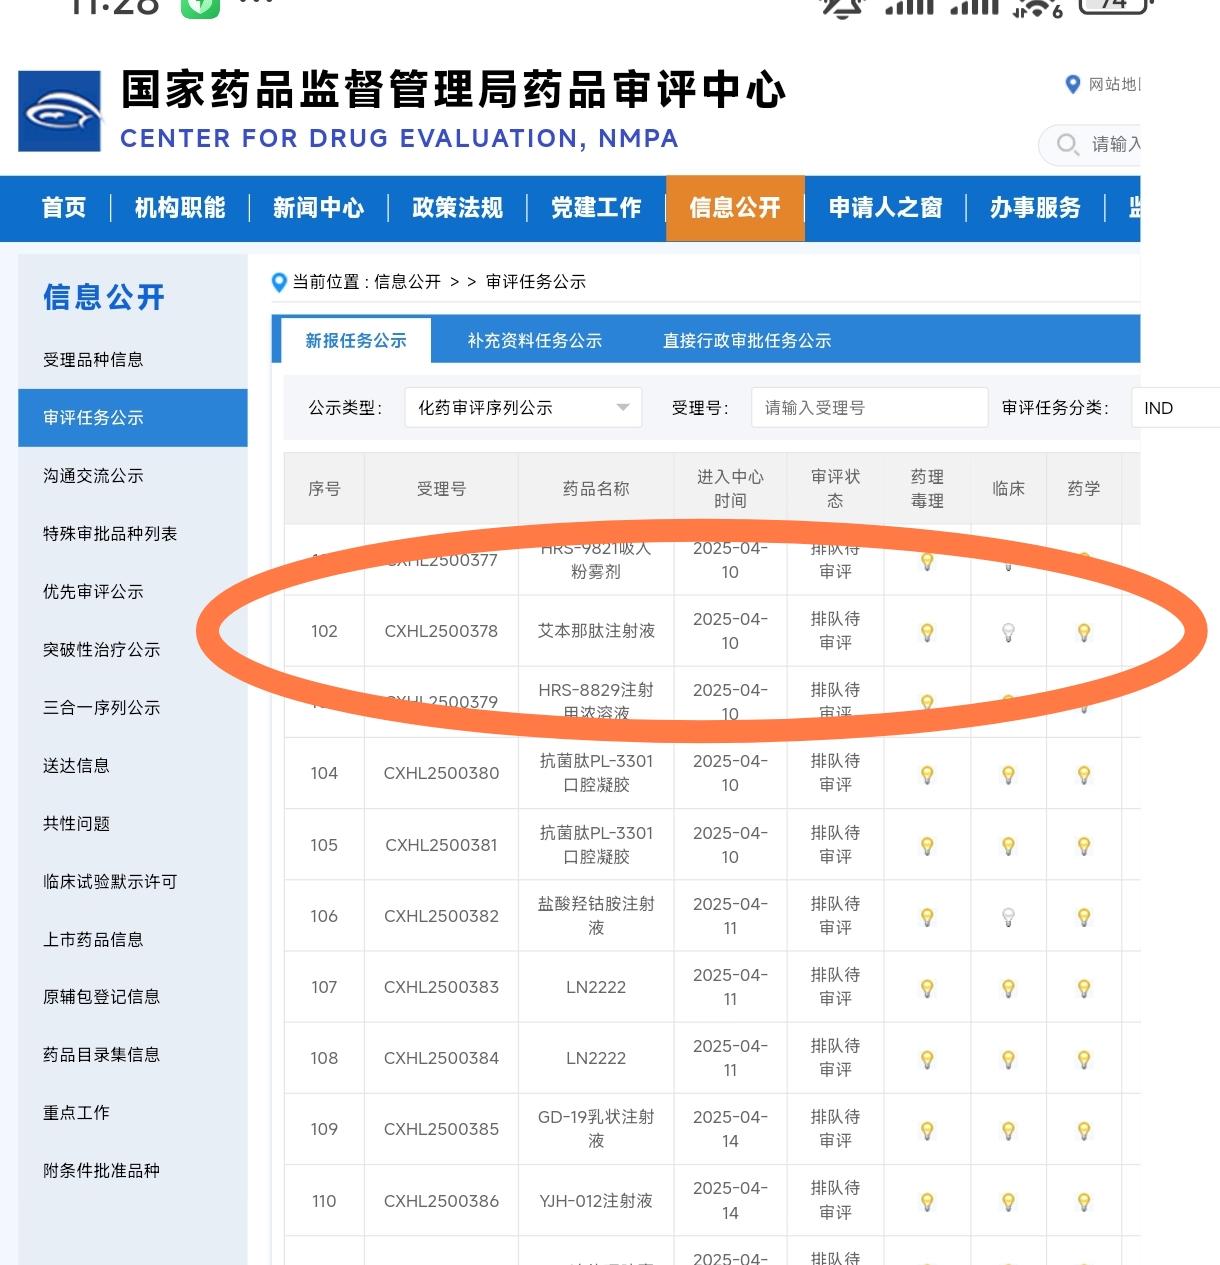Open 审评任务公示 in the sidebar
Image resolution: width=1220 pixels, height=1265 pixels.
132,418
